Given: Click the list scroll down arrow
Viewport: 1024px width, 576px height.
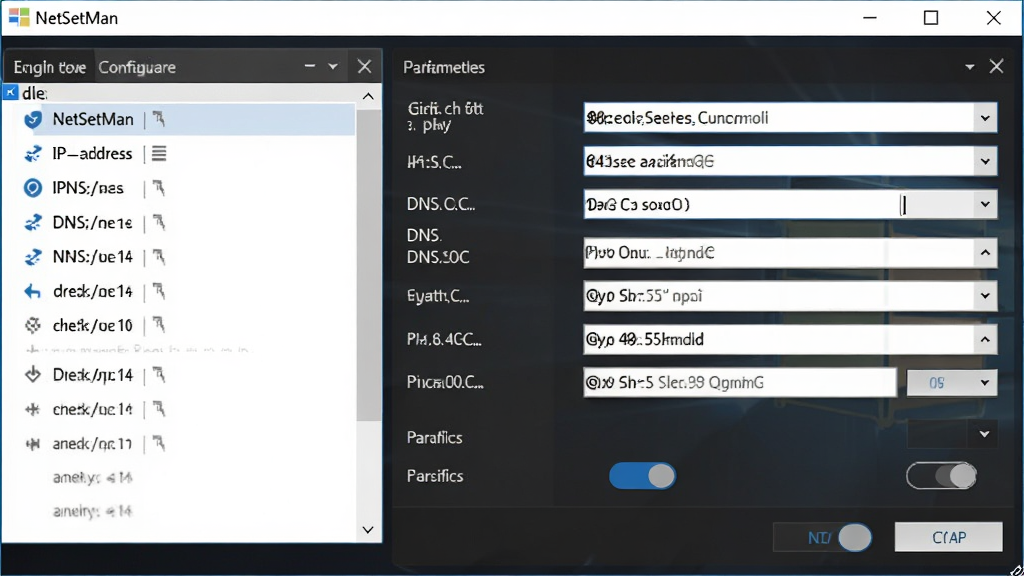Looking at the screenshot, I should pyautogui.click(x=368, y=530).
